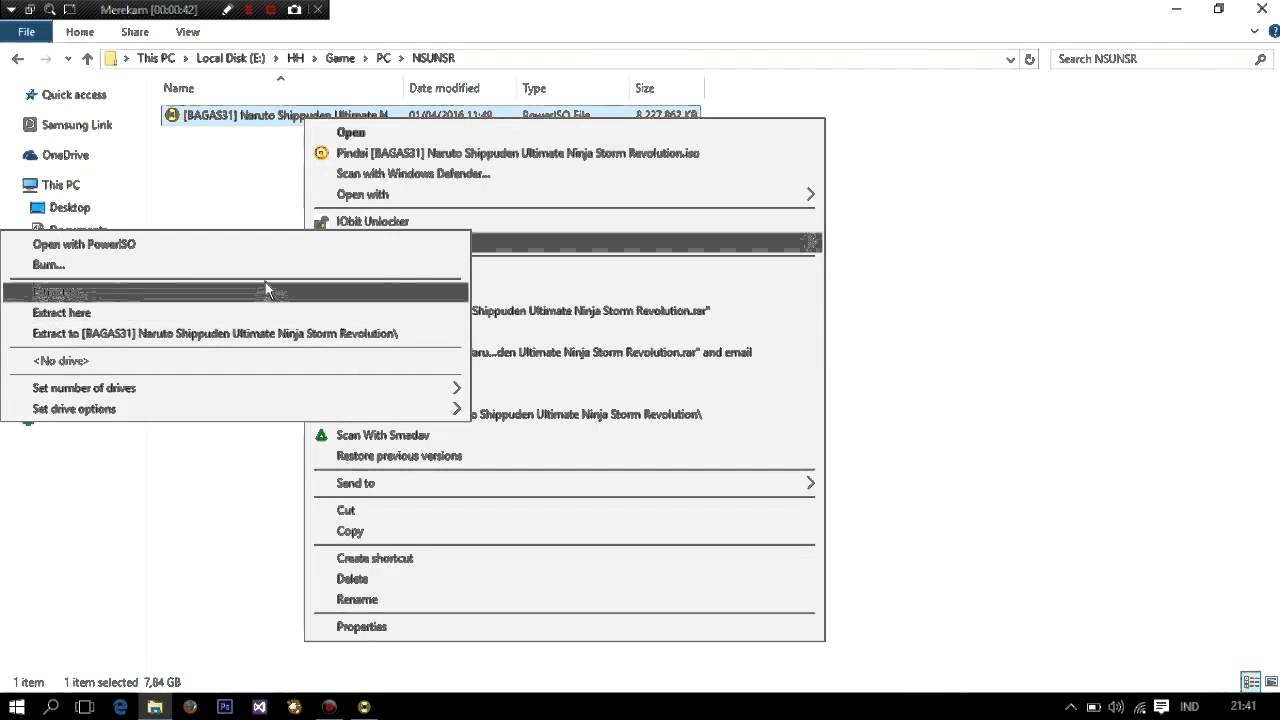
Task: Choose Scan With Smadav
Action: pyautogui.click(x=564, y=436)
